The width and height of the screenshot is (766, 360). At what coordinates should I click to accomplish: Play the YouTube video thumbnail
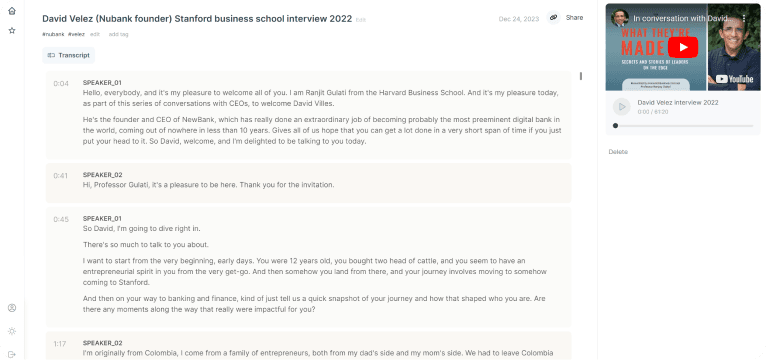click(x=682, y=47)
